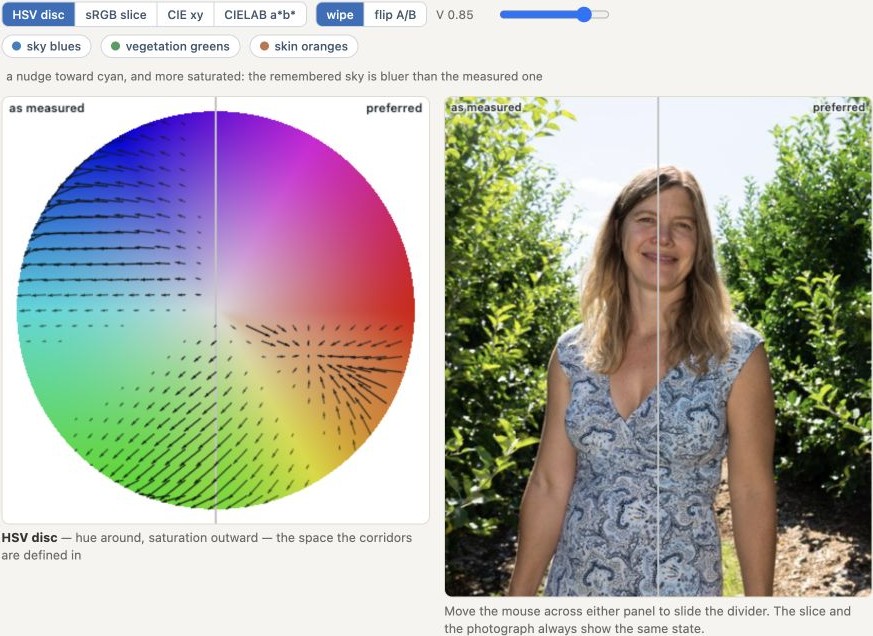Click the portrait photograph panel
Screen dimensions: 873x636
click(658, 346)
